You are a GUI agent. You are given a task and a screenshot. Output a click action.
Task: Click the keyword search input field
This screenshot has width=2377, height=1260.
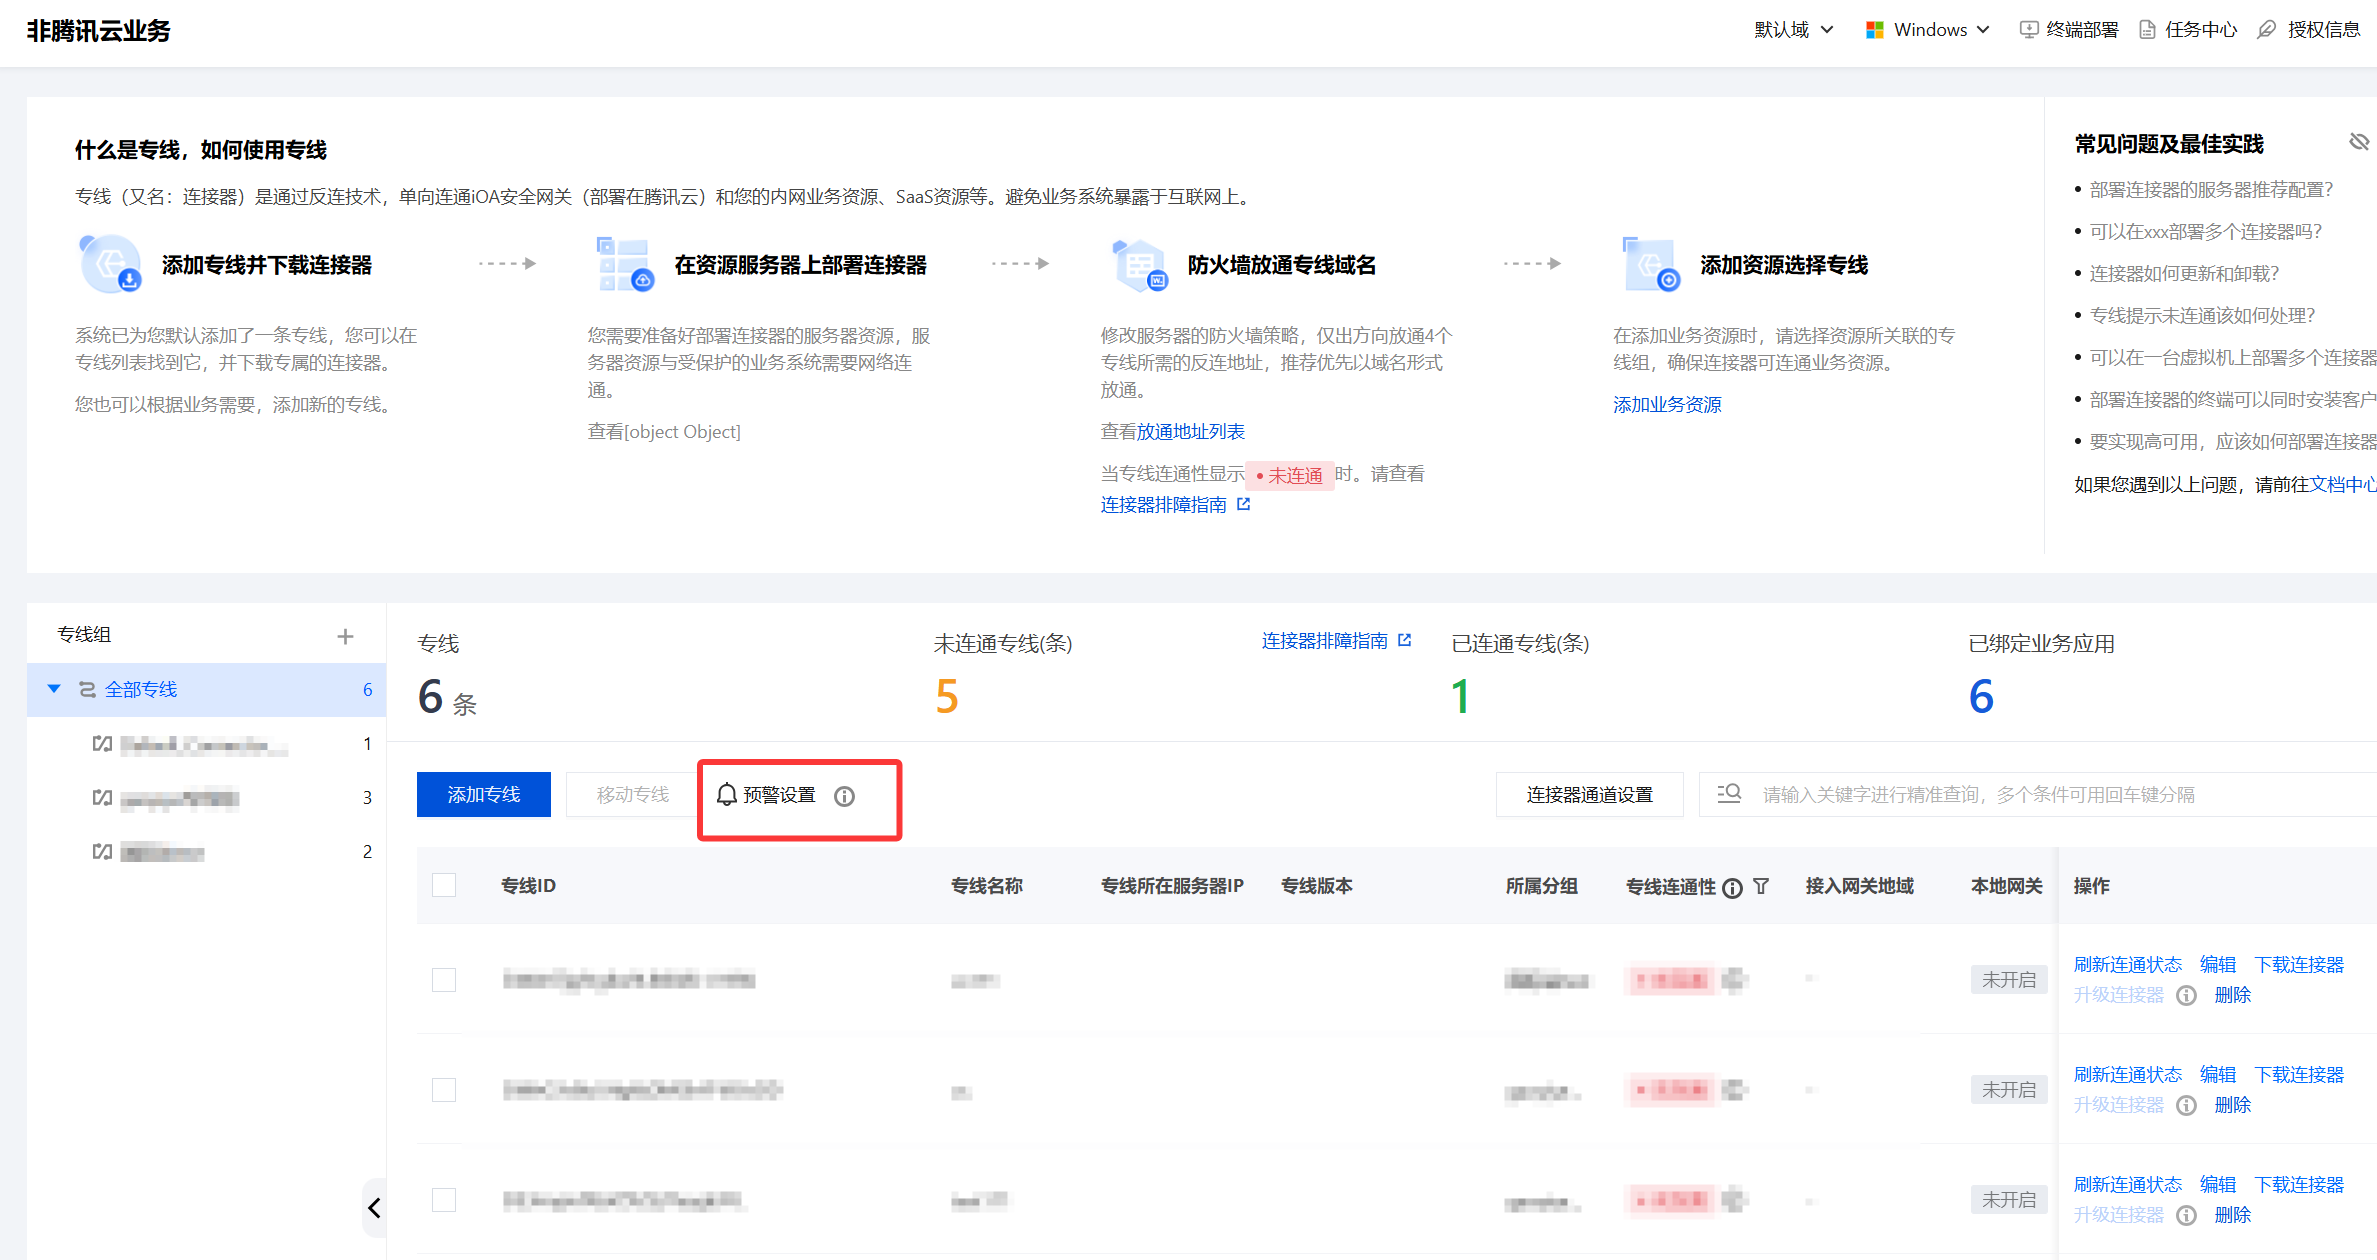point(2040,794)
